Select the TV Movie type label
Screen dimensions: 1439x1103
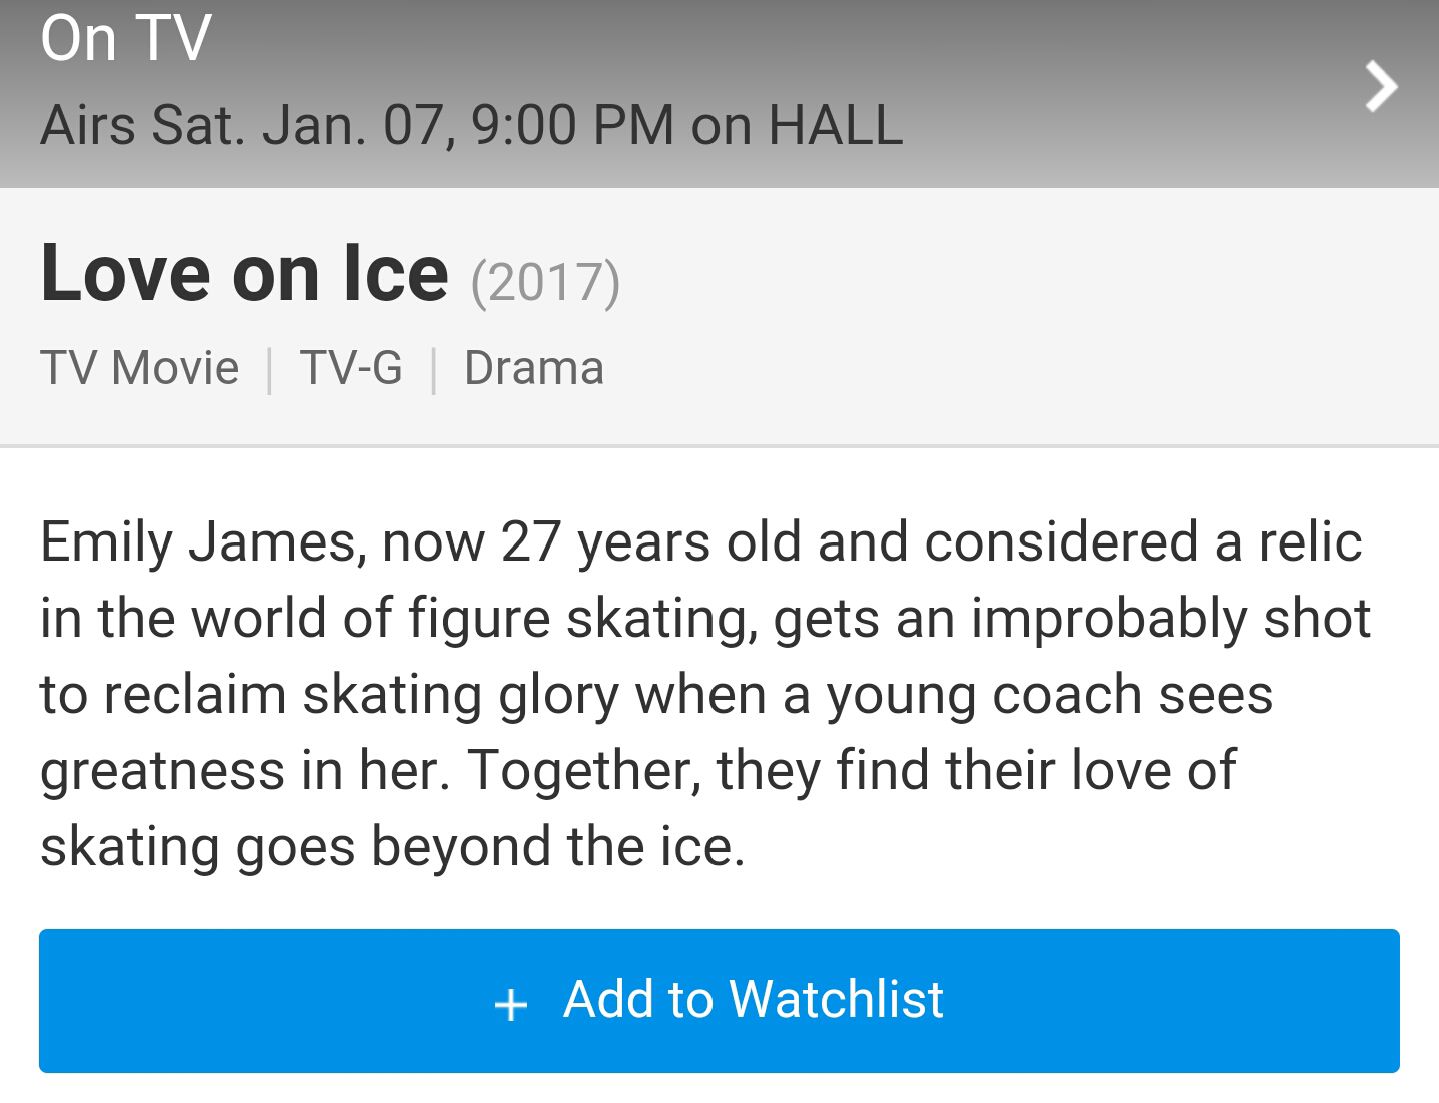click(140, 368)
